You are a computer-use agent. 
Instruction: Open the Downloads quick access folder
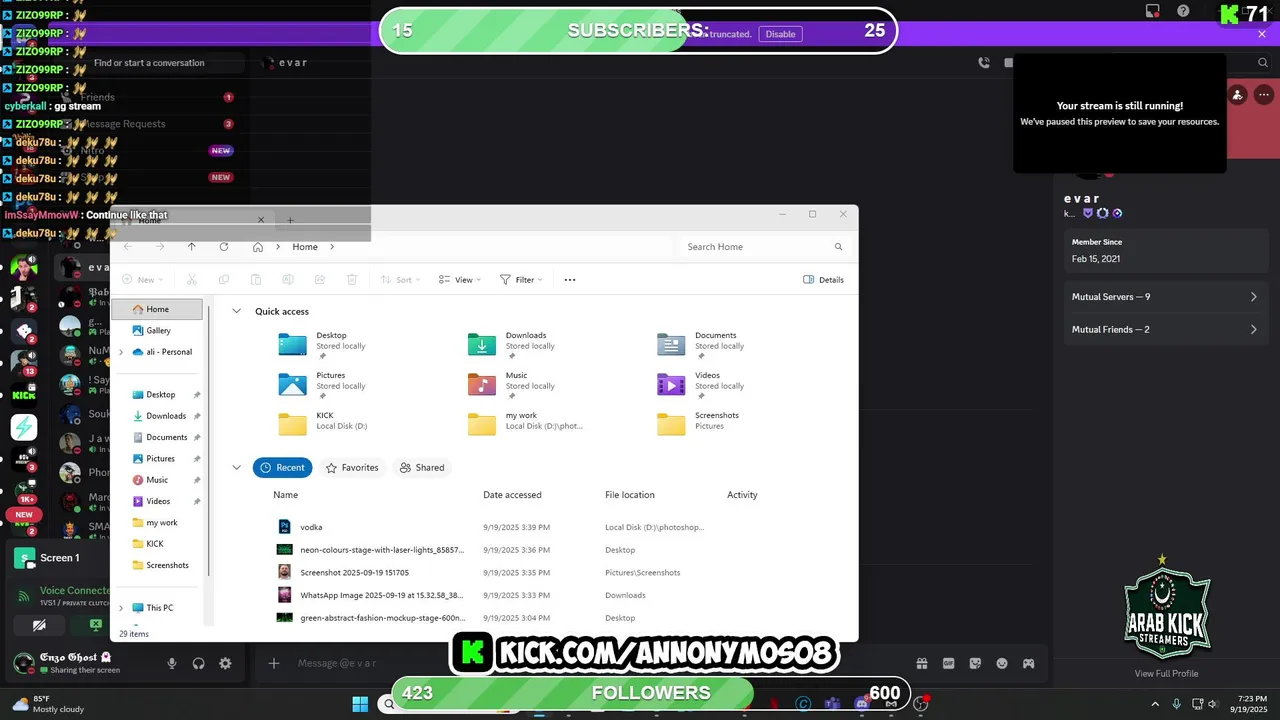tap(512, 345)
